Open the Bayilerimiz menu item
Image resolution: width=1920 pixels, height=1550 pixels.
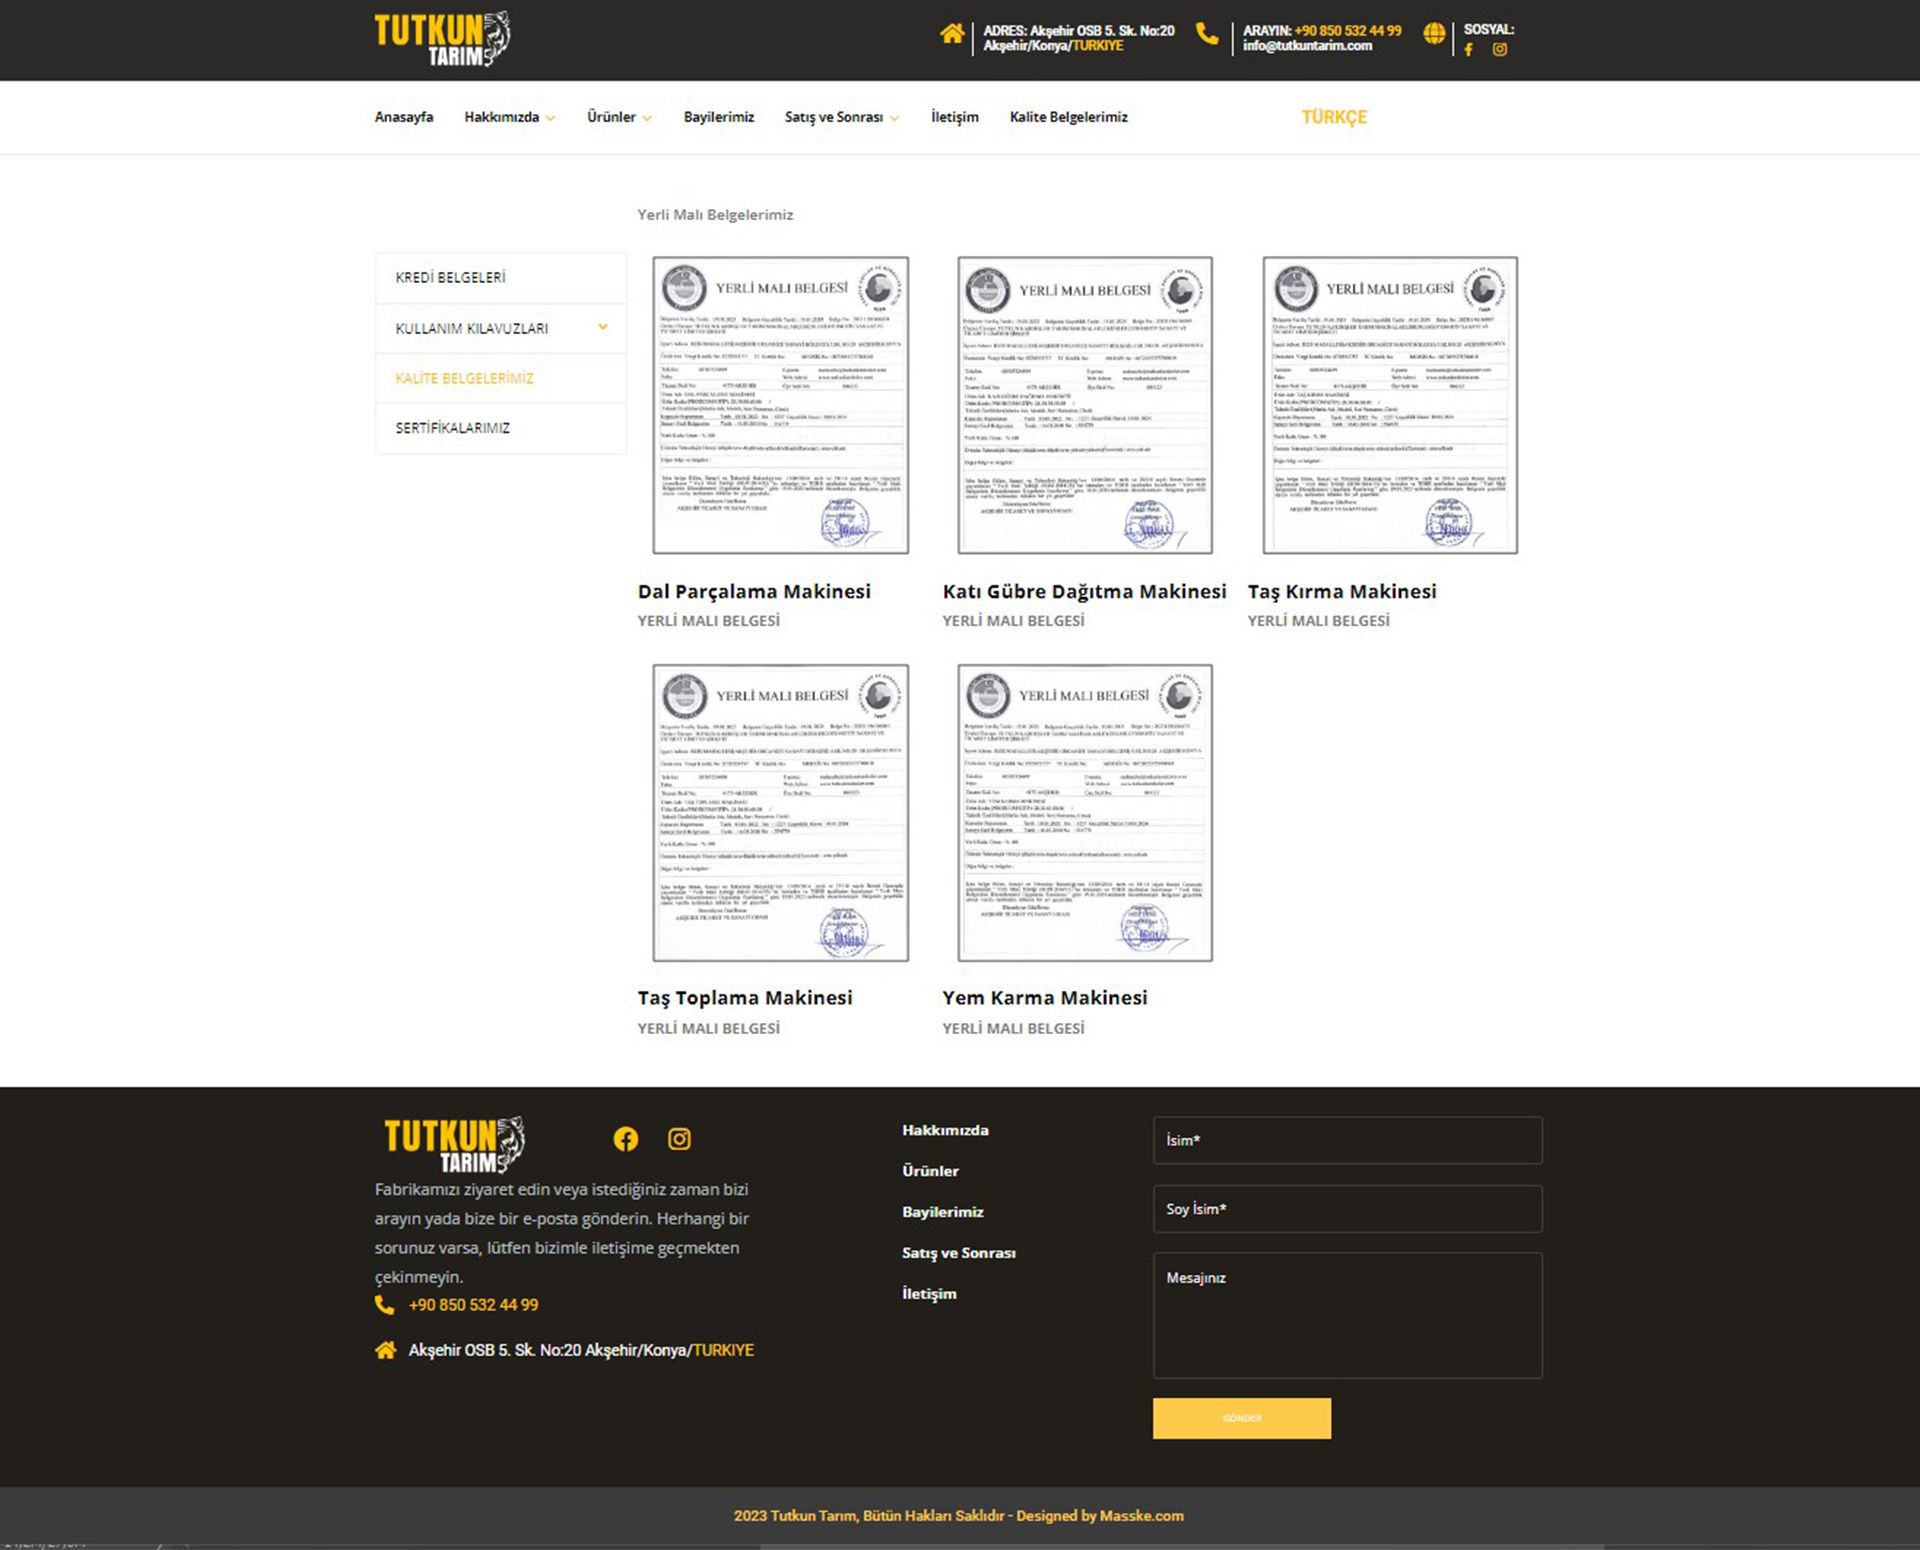718,117
